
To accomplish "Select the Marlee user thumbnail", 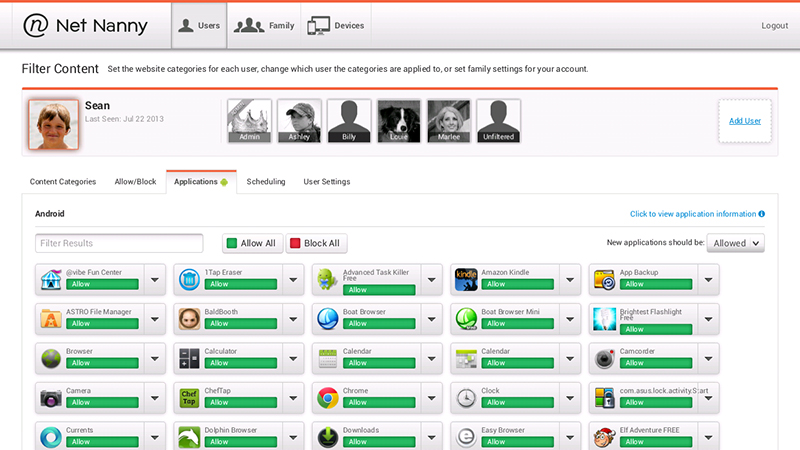I will [449, 121].
